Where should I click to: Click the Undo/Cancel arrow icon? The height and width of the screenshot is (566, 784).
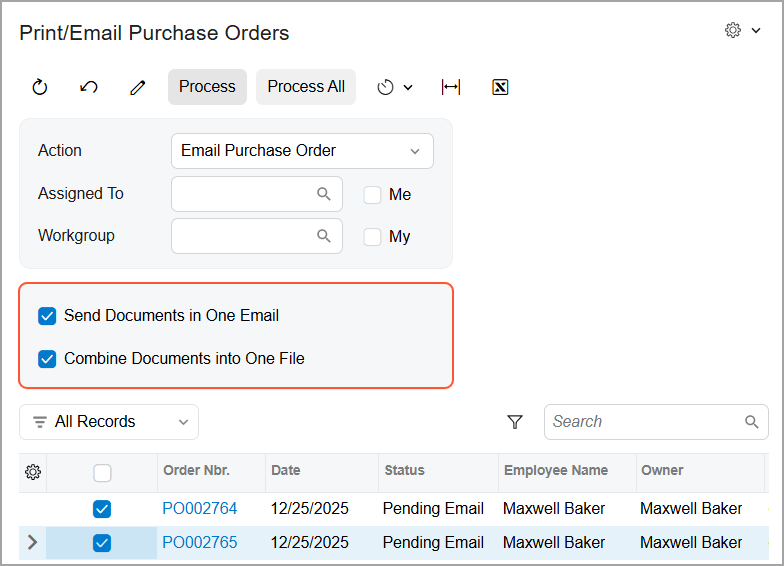point(89,87)
